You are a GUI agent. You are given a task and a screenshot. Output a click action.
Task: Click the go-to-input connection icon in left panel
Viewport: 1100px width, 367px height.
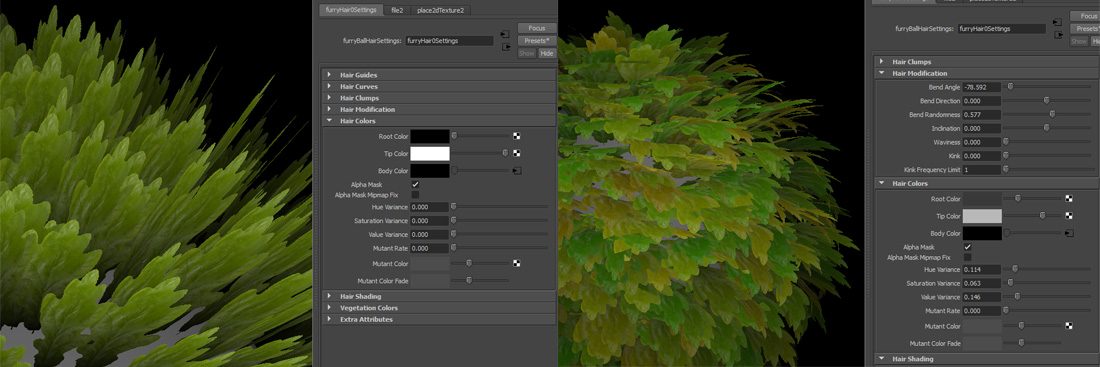click(x=504, y=34)
